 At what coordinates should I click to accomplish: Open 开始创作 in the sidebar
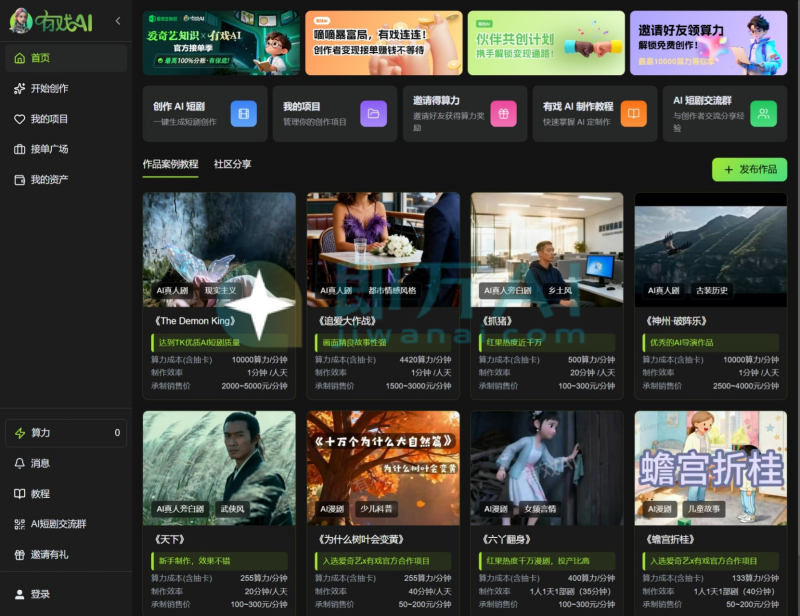click(49, 89)
